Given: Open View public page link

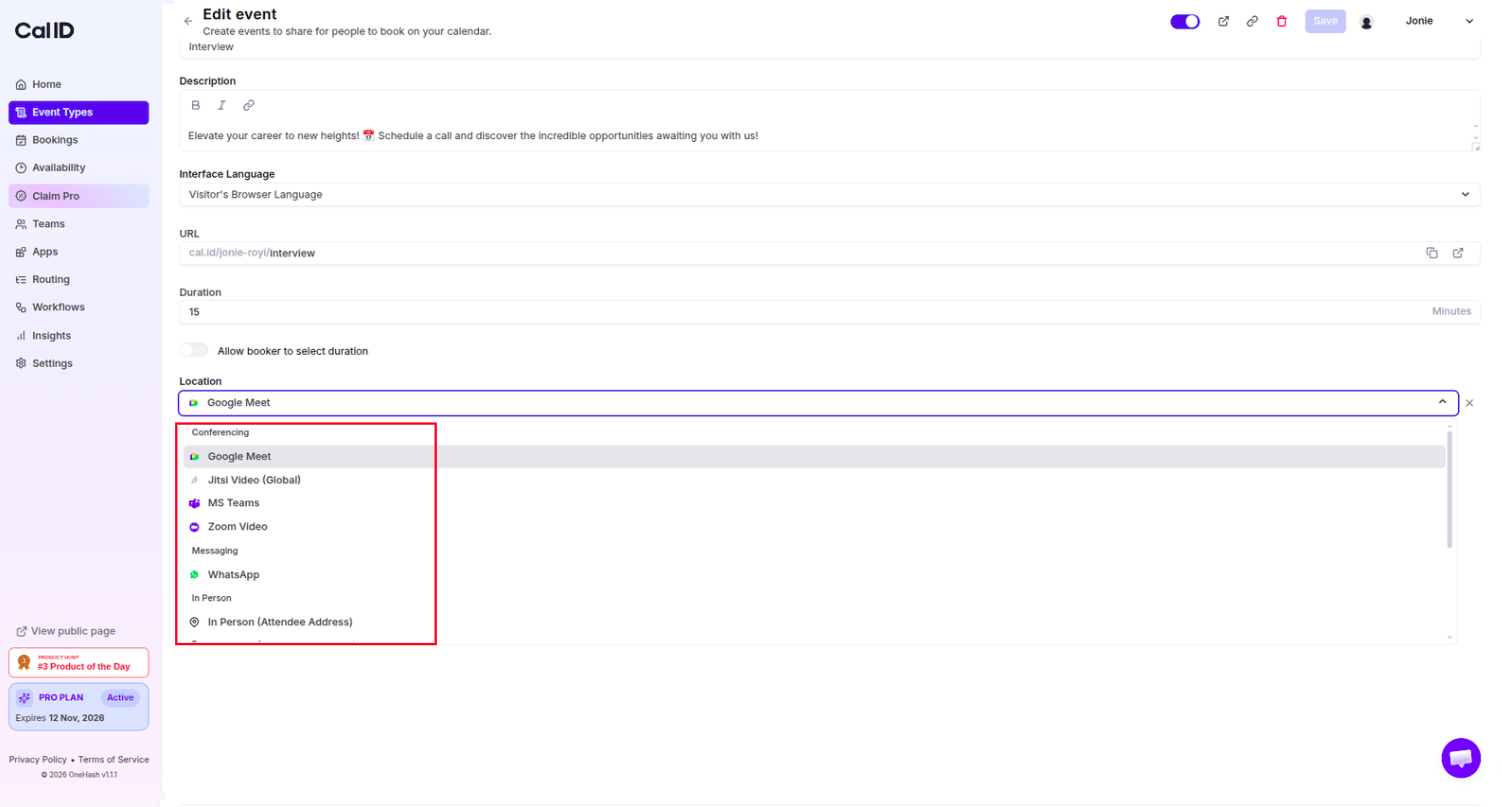Looking at the screenshot, I should click(66, 631).
